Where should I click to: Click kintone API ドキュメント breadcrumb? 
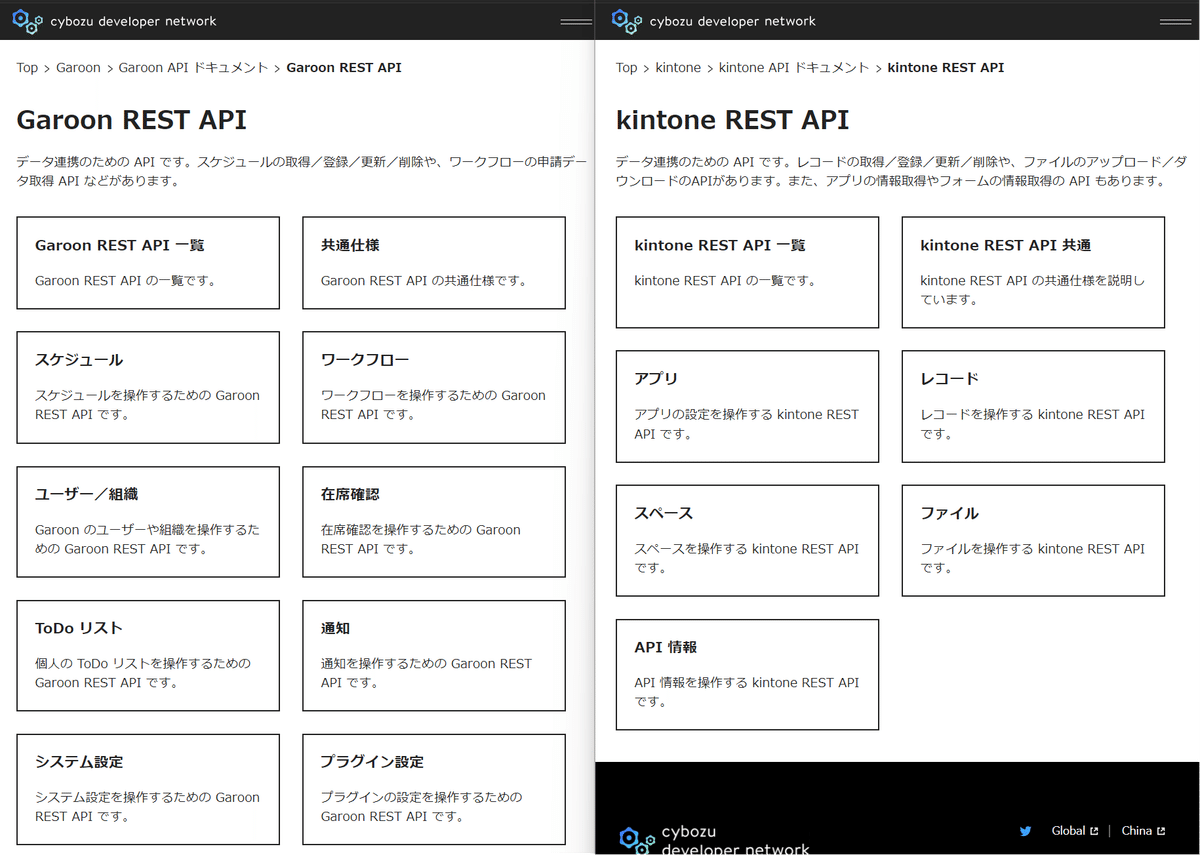tap(794, 68)
